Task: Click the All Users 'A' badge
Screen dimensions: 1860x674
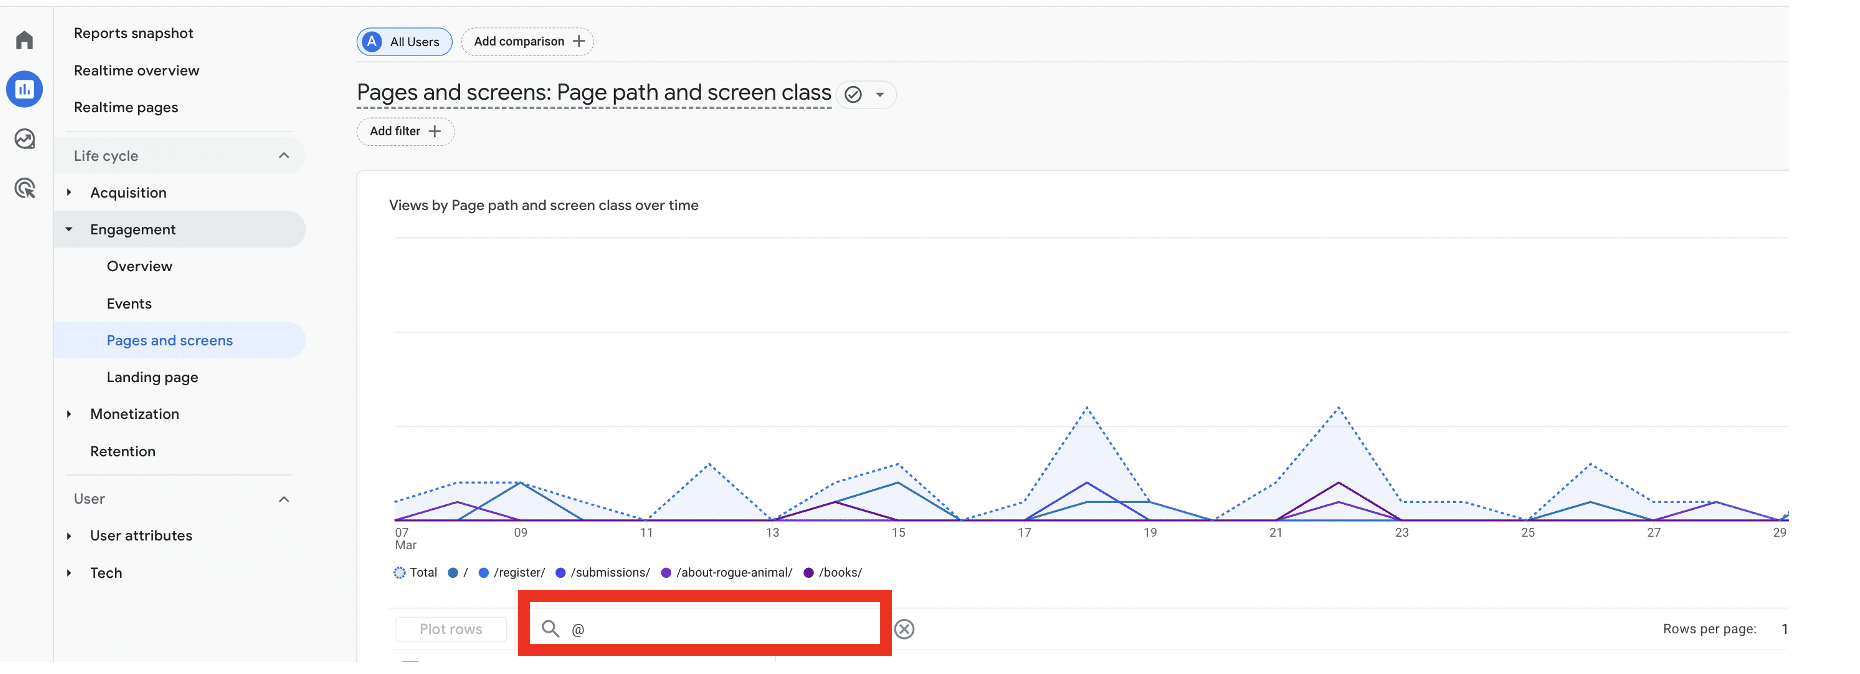Action: coord(372,42)
